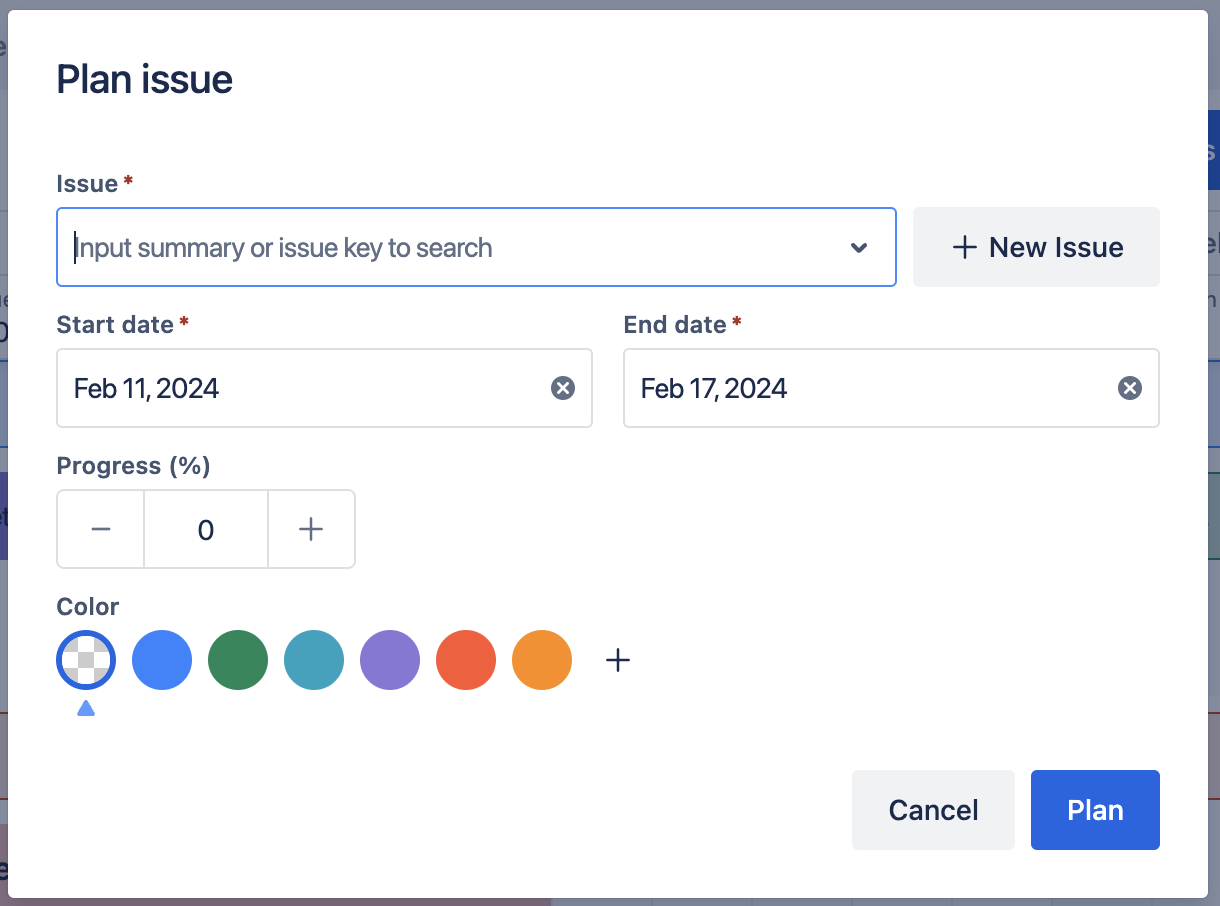1220x906 pixels.
Task: Choose the blue color swatch
Action: pos(162,660)
